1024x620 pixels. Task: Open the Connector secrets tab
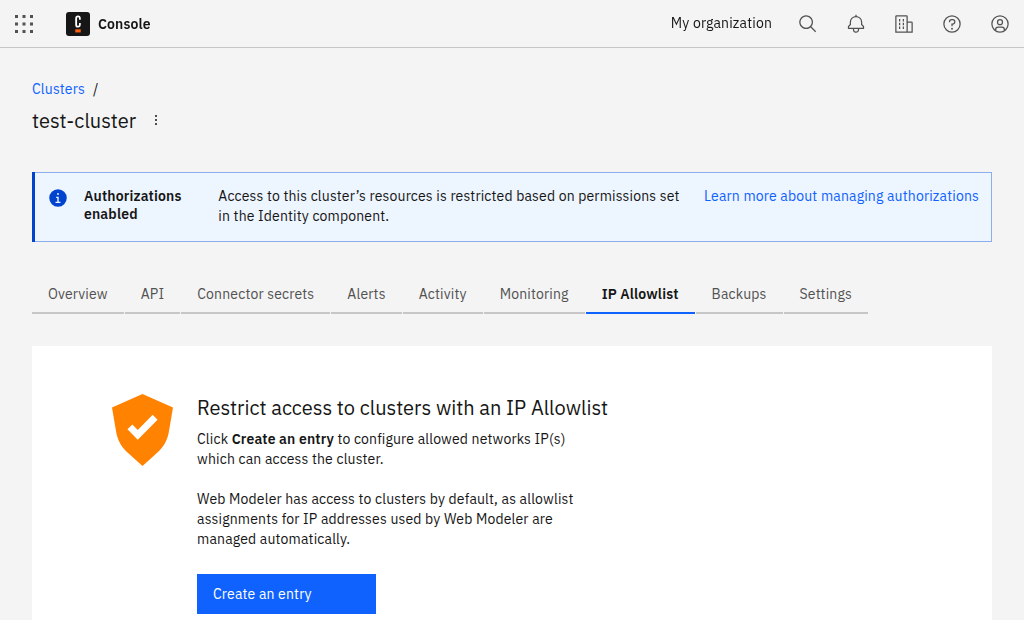(255, 294)
